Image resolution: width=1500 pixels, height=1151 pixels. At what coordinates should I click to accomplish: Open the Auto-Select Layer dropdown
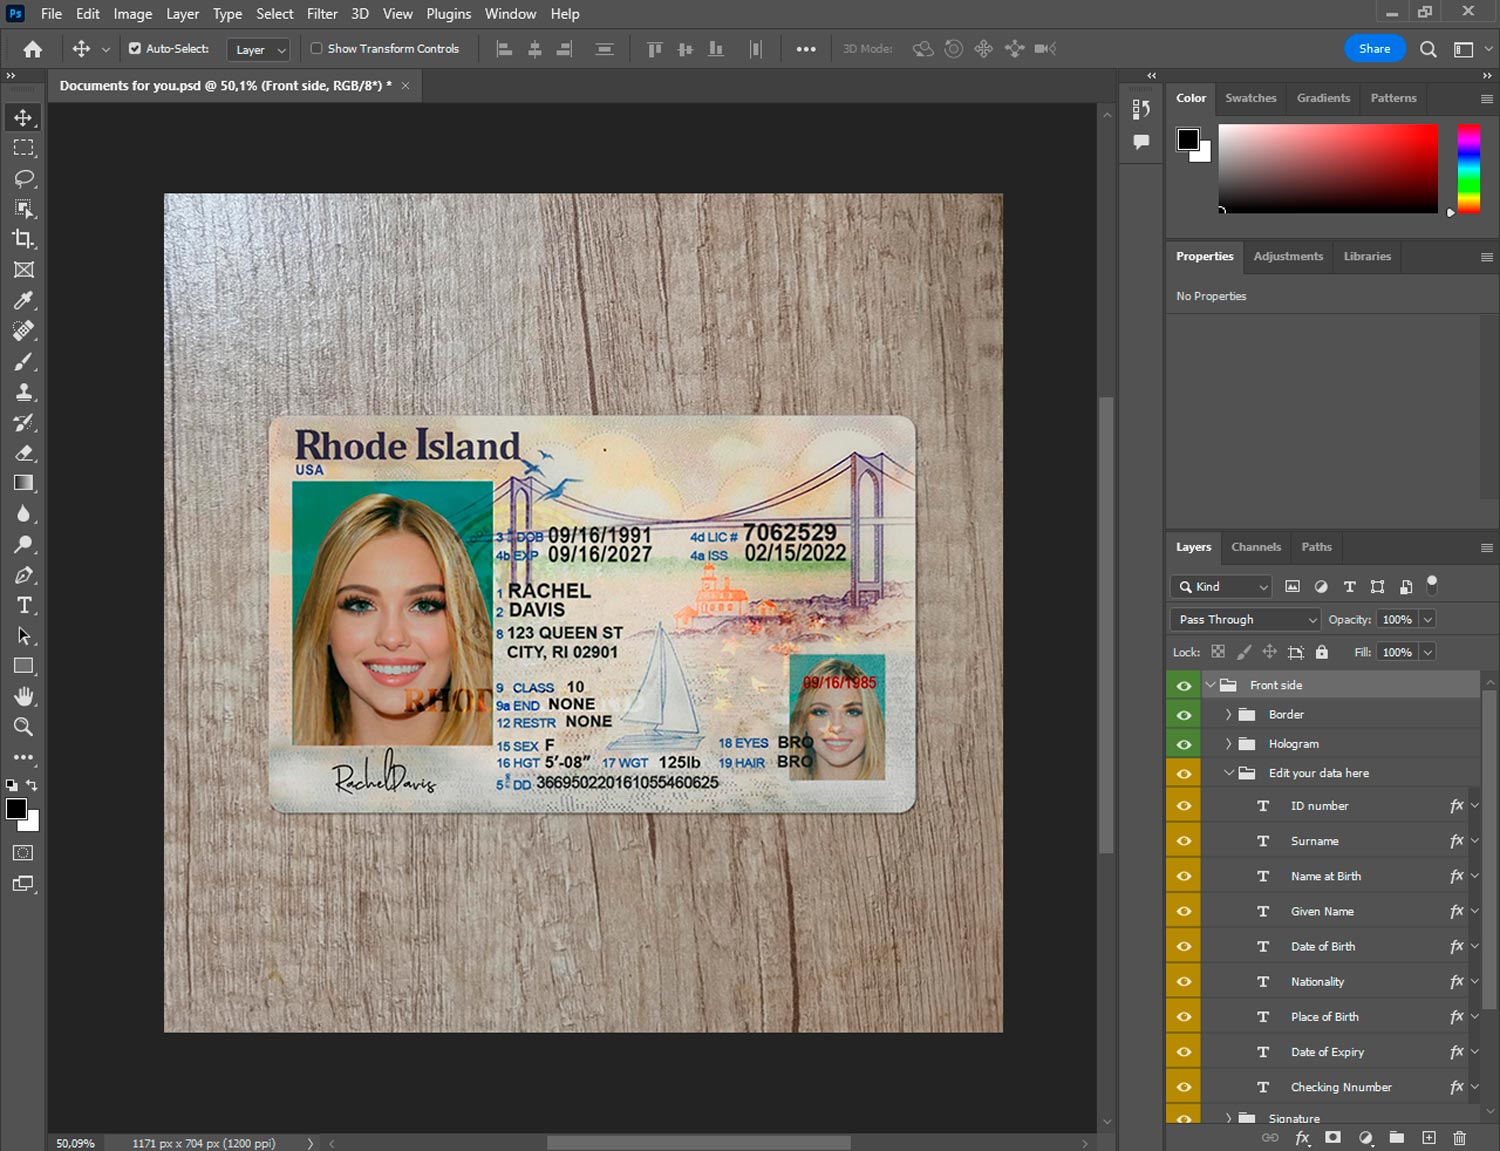tap(259, 49)
